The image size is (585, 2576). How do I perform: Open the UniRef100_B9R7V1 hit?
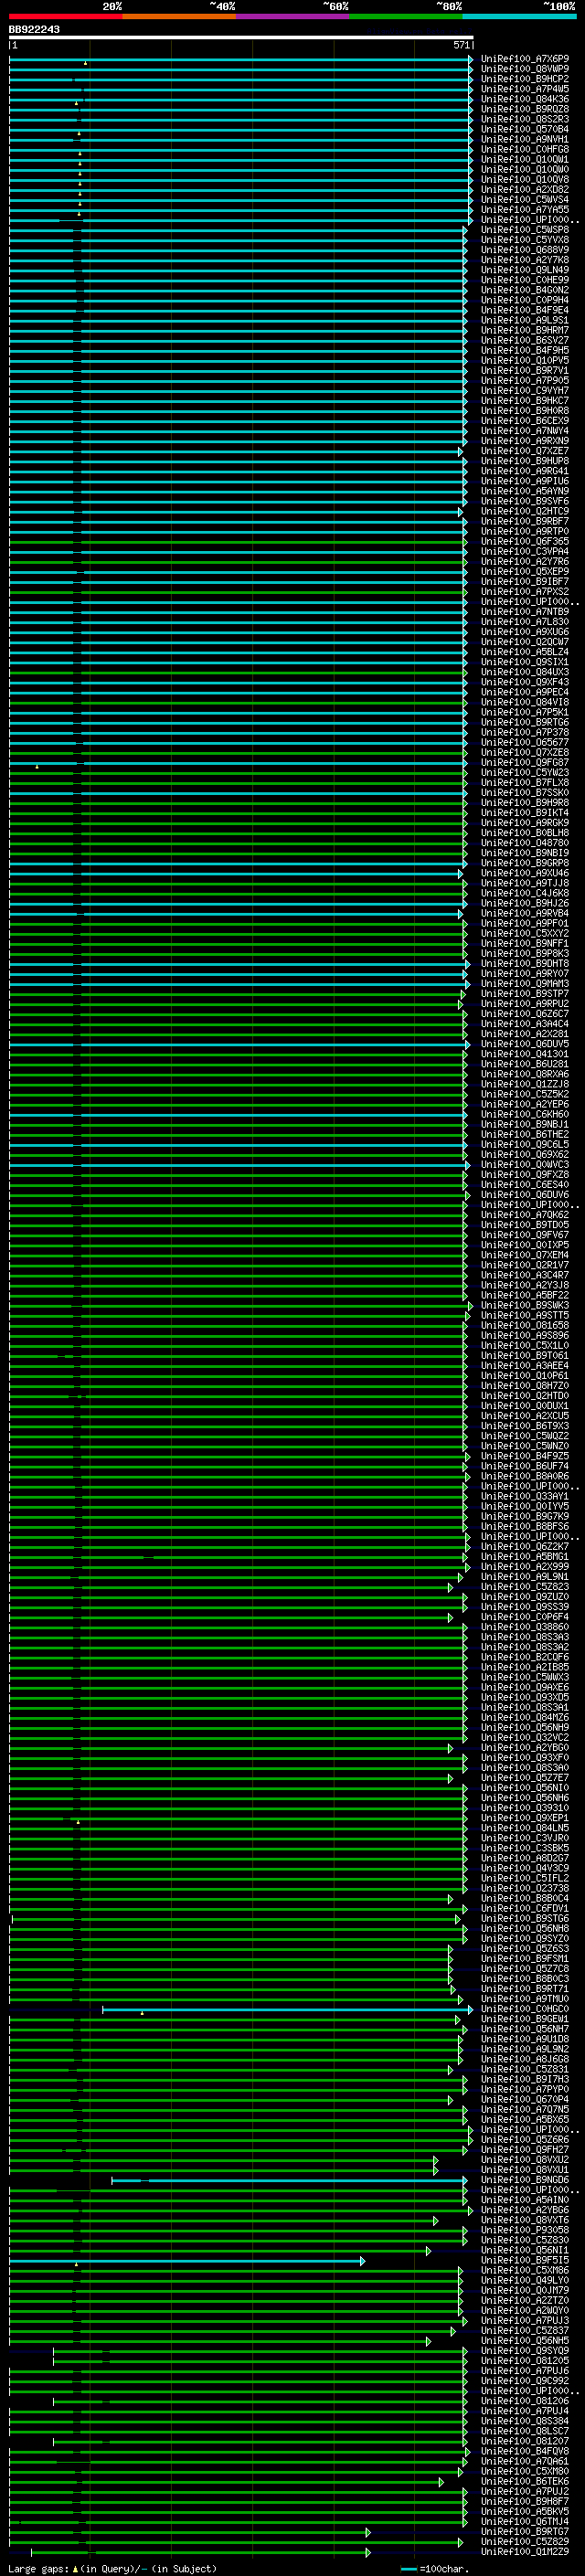[524, 371]
